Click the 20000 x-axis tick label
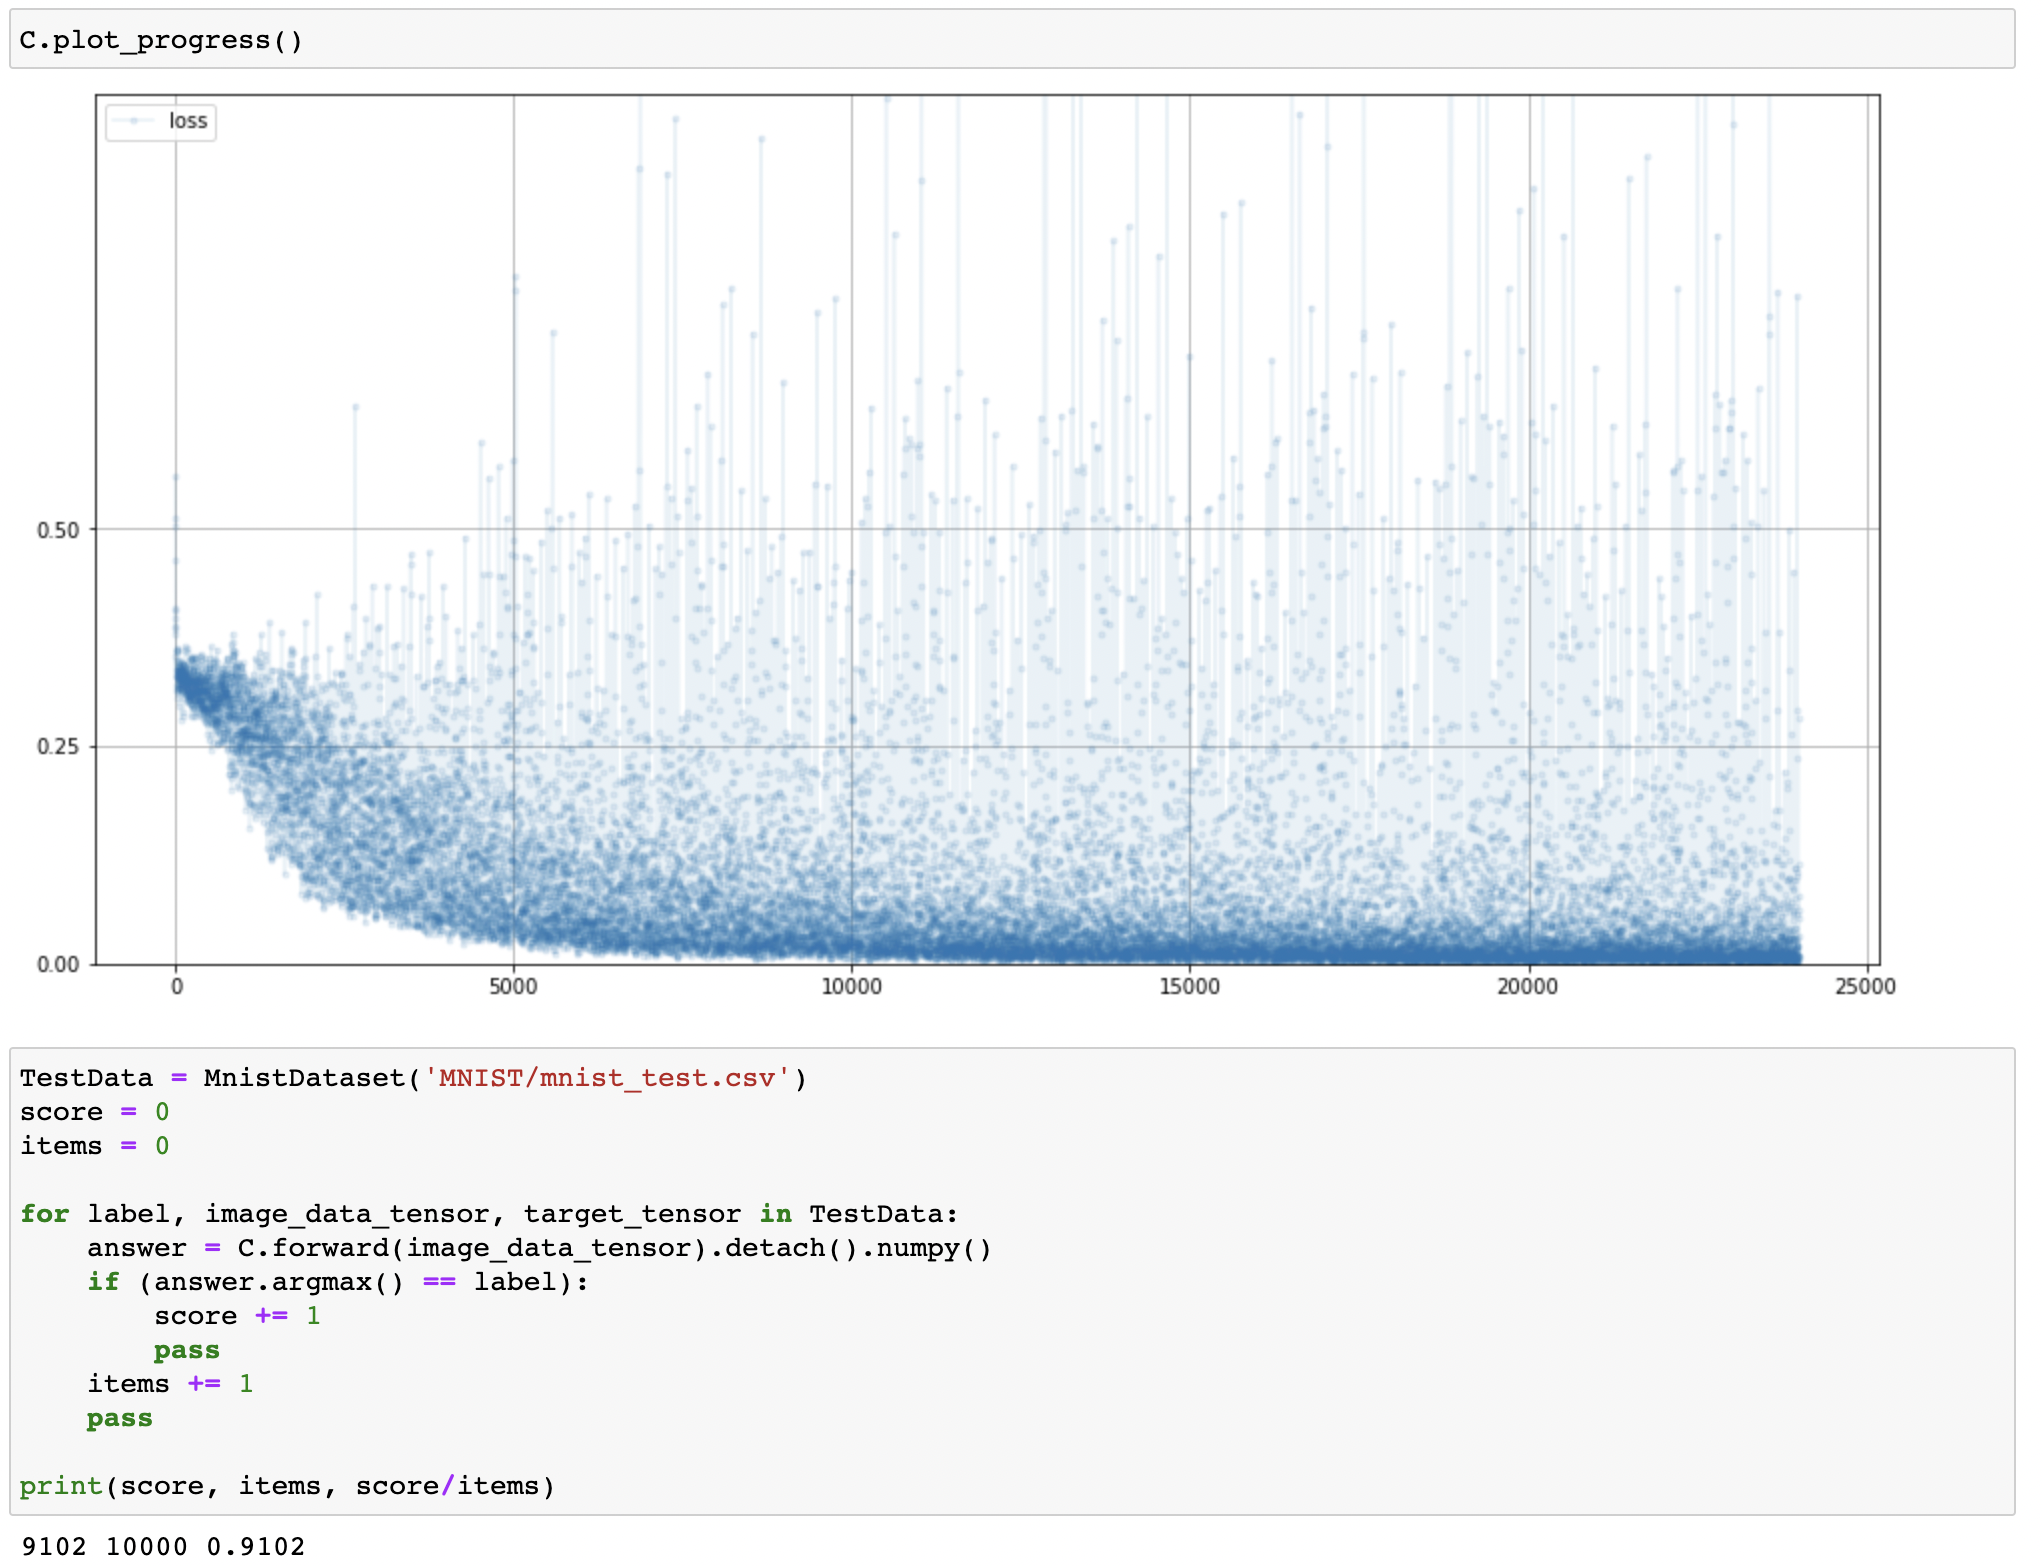The image size is (2042, 1566). pos(1527,987)
